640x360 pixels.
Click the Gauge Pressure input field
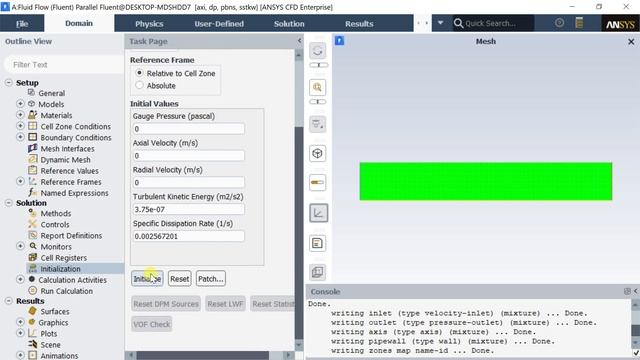[188, 129]
